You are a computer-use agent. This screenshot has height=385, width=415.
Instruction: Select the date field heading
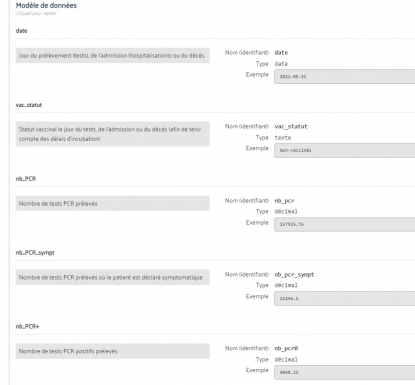[x=21, y=31]
